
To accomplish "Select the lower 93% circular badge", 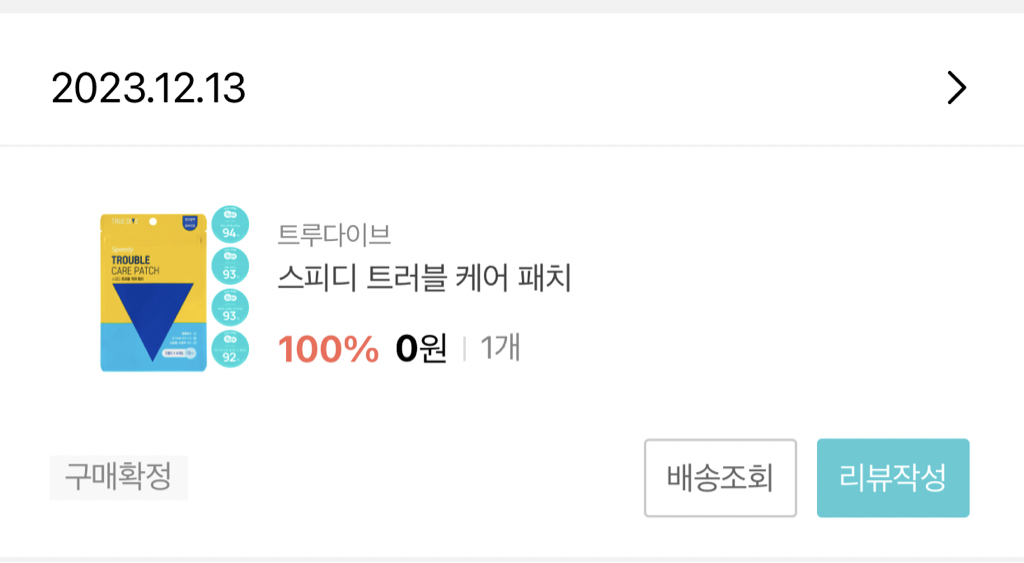I will coord(231,309).
